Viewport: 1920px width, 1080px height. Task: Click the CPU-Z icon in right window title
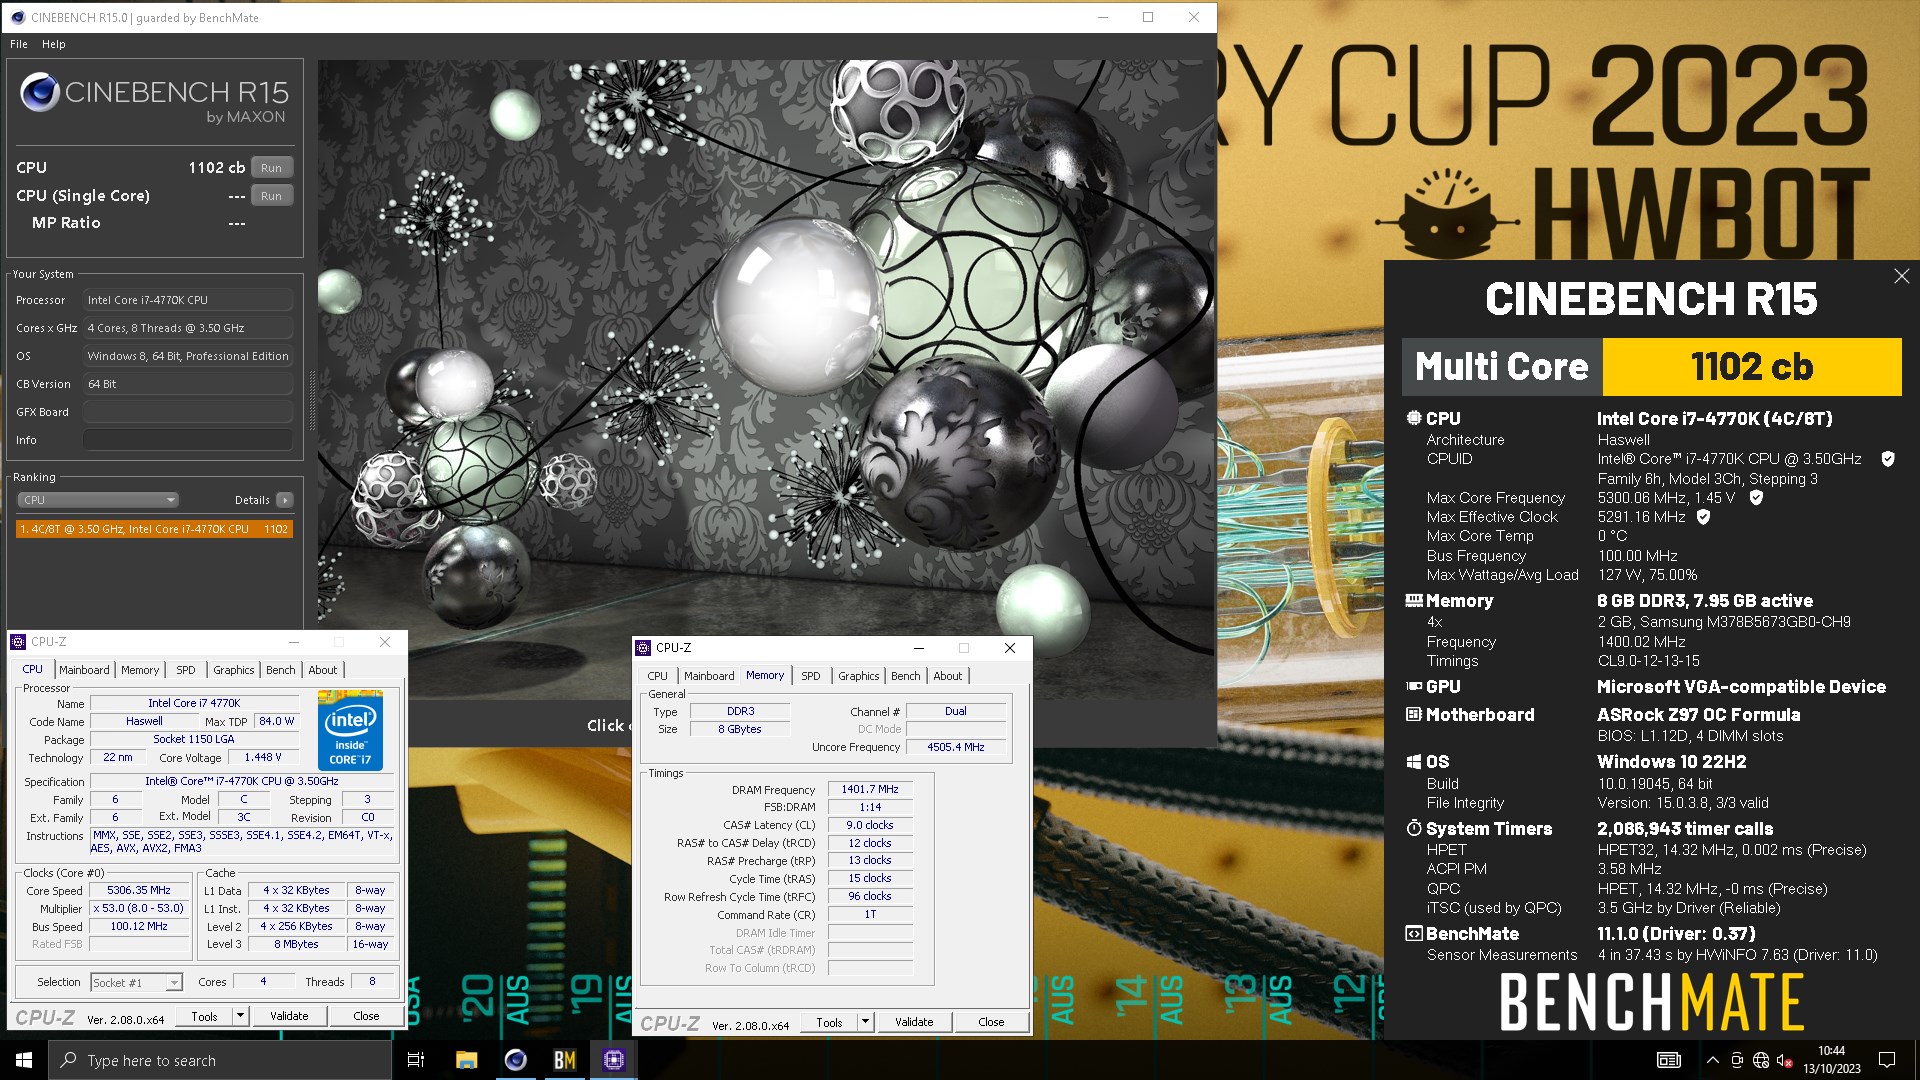(643, 648)
